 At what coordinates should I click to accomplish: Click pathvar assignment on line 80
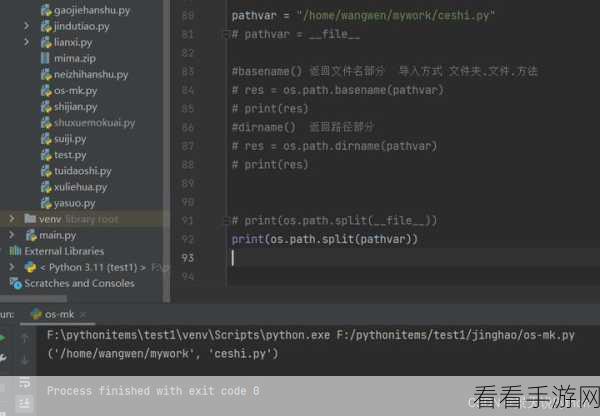[363, 16]
